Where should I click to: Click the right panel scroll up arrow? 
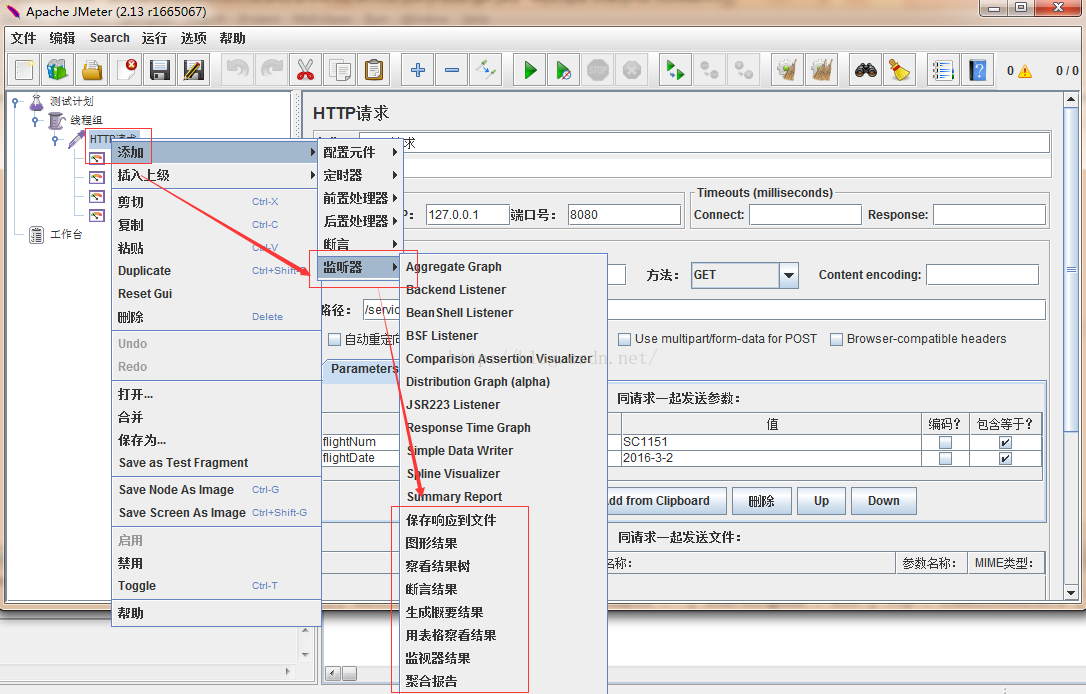(x=1071, y=100)
